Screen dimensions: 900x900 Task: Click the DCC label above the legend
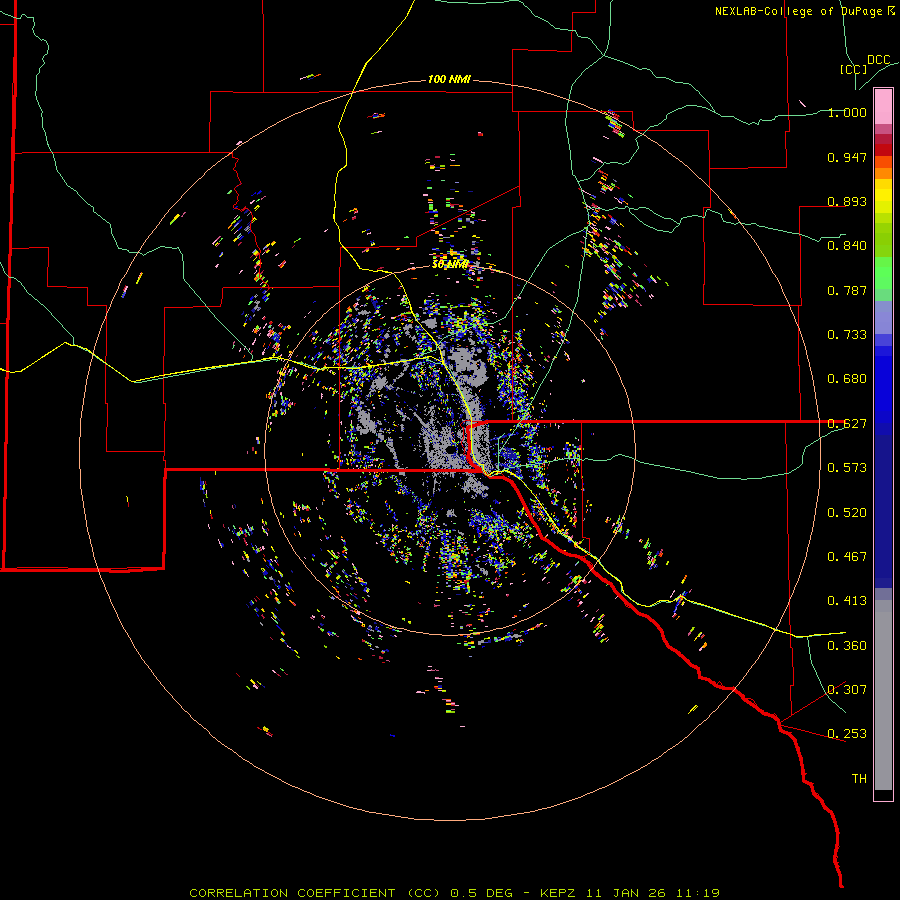coord(878,60)
